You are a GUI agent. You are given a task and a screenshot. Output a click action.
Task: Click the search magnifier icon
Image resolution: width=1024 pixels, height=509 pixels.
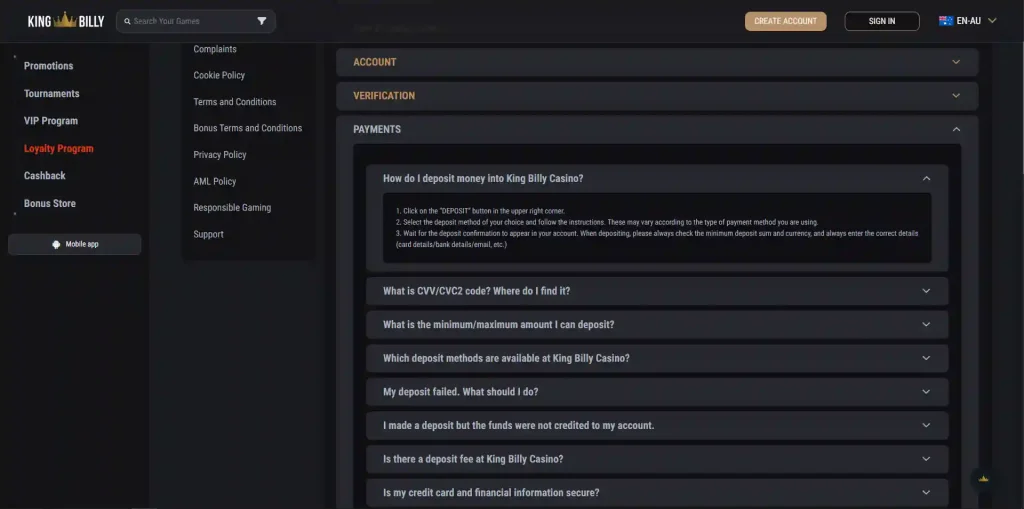pos(127,22)
